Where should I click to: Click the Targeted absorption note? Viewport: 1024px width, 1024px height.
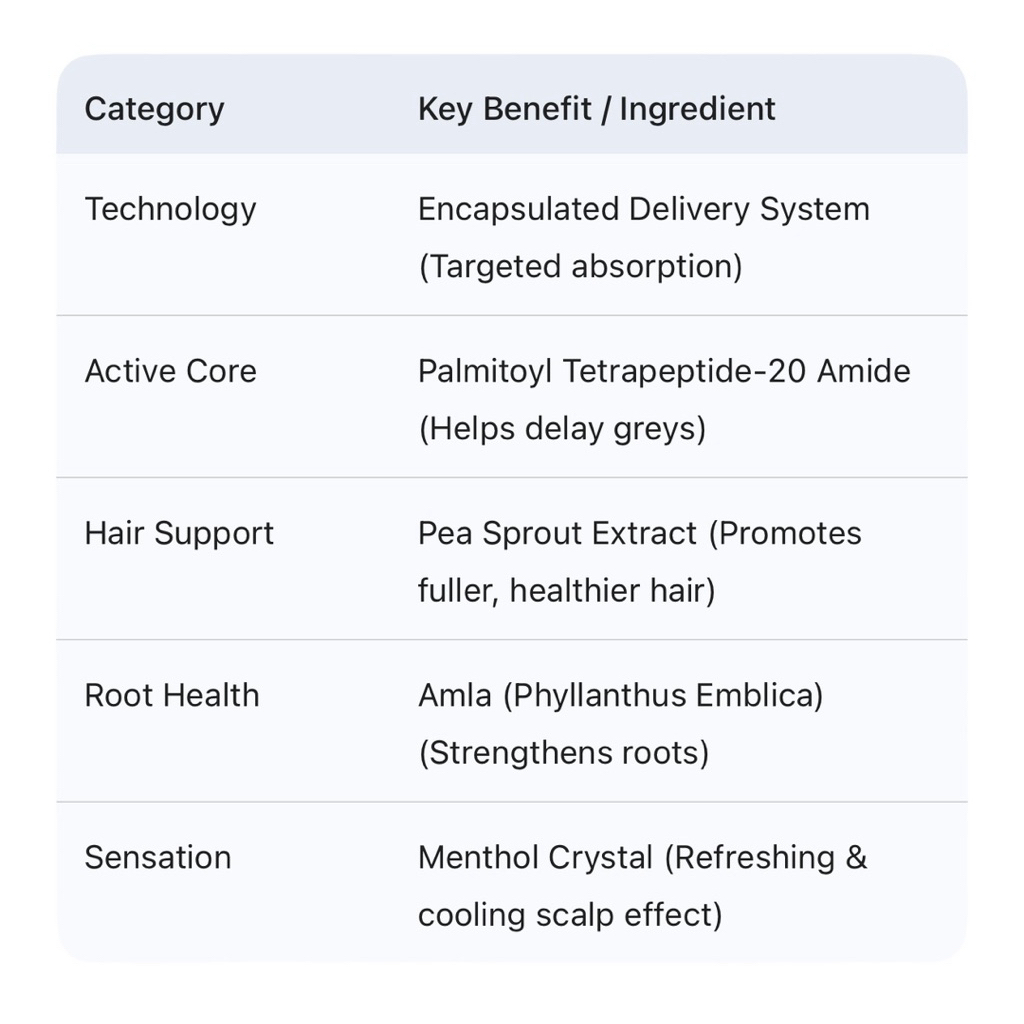coord(580,267)
